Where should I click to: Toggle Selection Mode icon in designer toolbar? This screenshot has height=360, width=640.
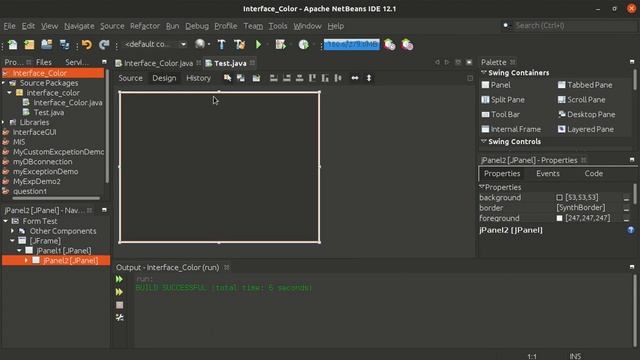(227, 78)
